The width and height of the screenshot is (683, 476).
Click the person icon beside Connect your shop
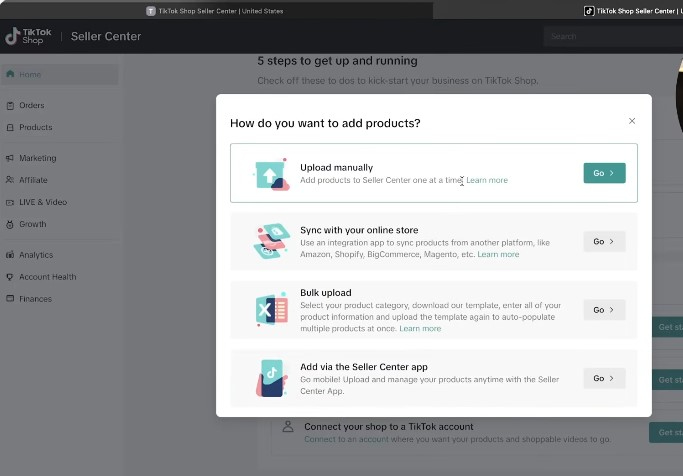(287, 426)
